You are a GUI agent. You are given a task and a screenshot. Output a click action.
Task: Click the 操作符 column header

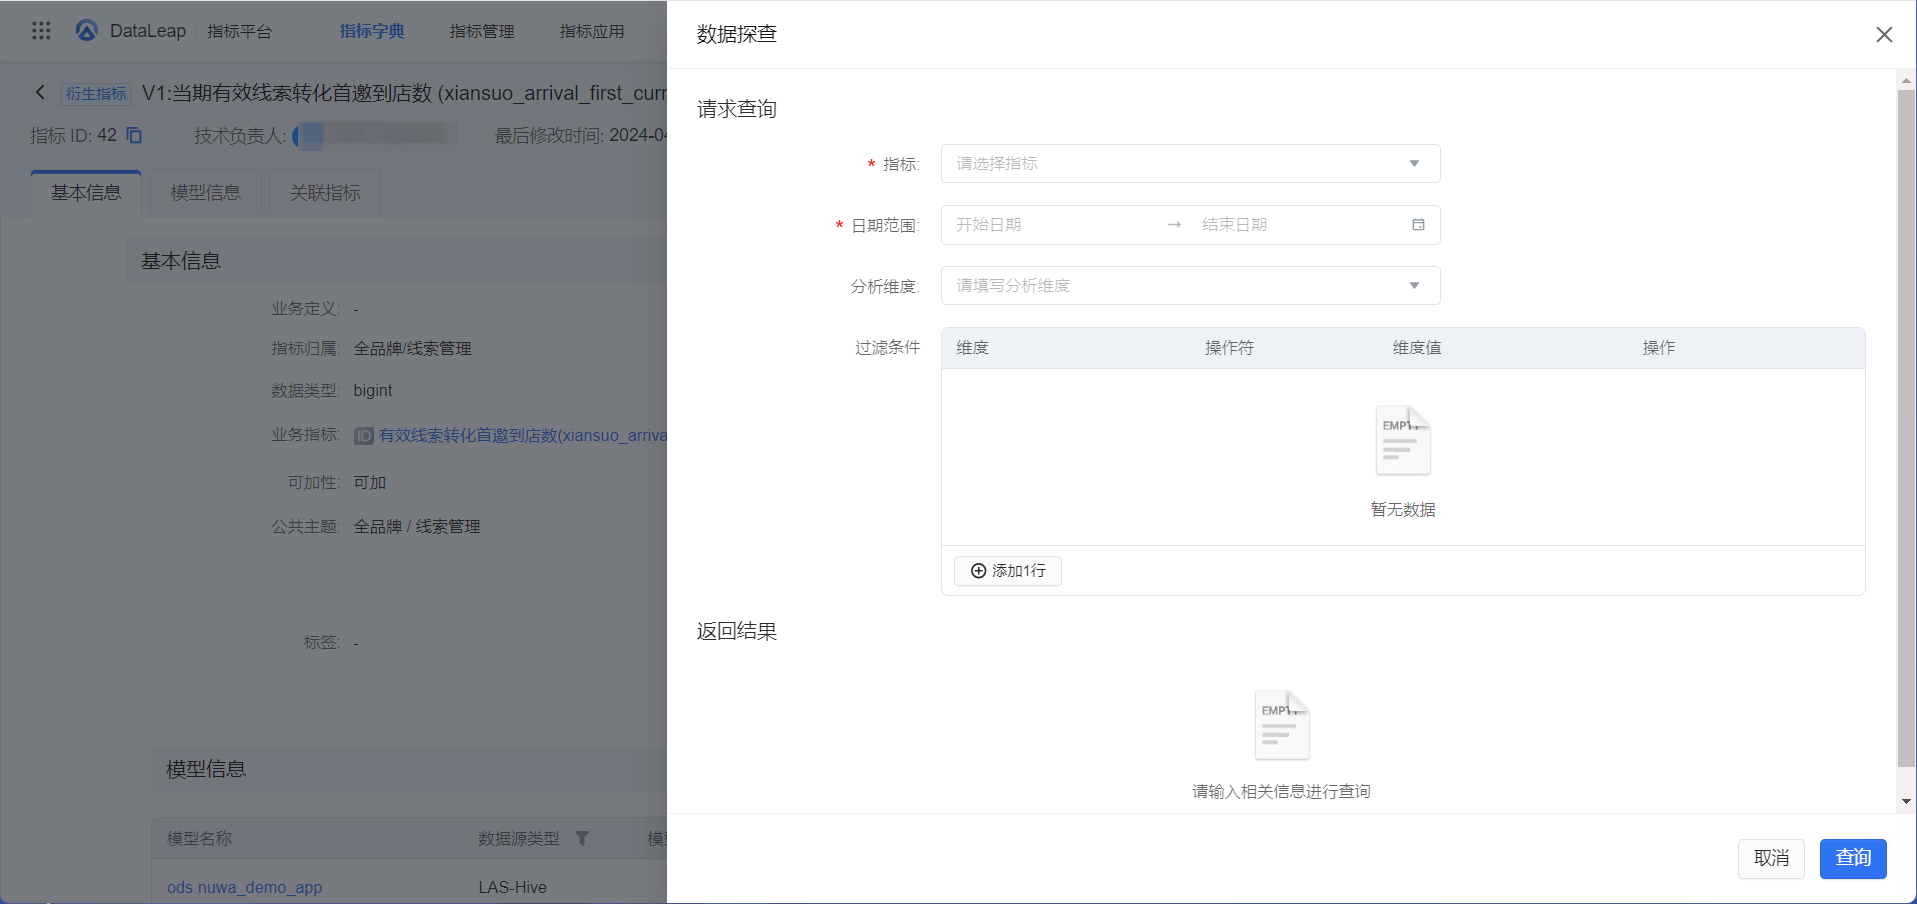1229,348
